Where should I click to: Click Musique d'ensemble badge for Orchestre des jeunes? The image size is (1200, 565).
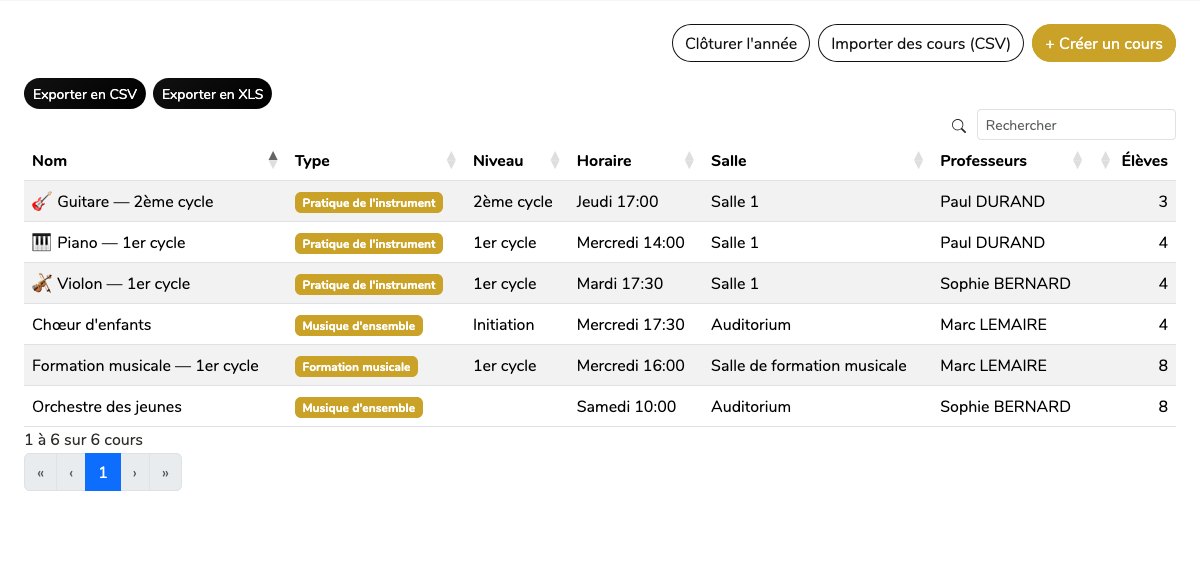coord(359,407)
